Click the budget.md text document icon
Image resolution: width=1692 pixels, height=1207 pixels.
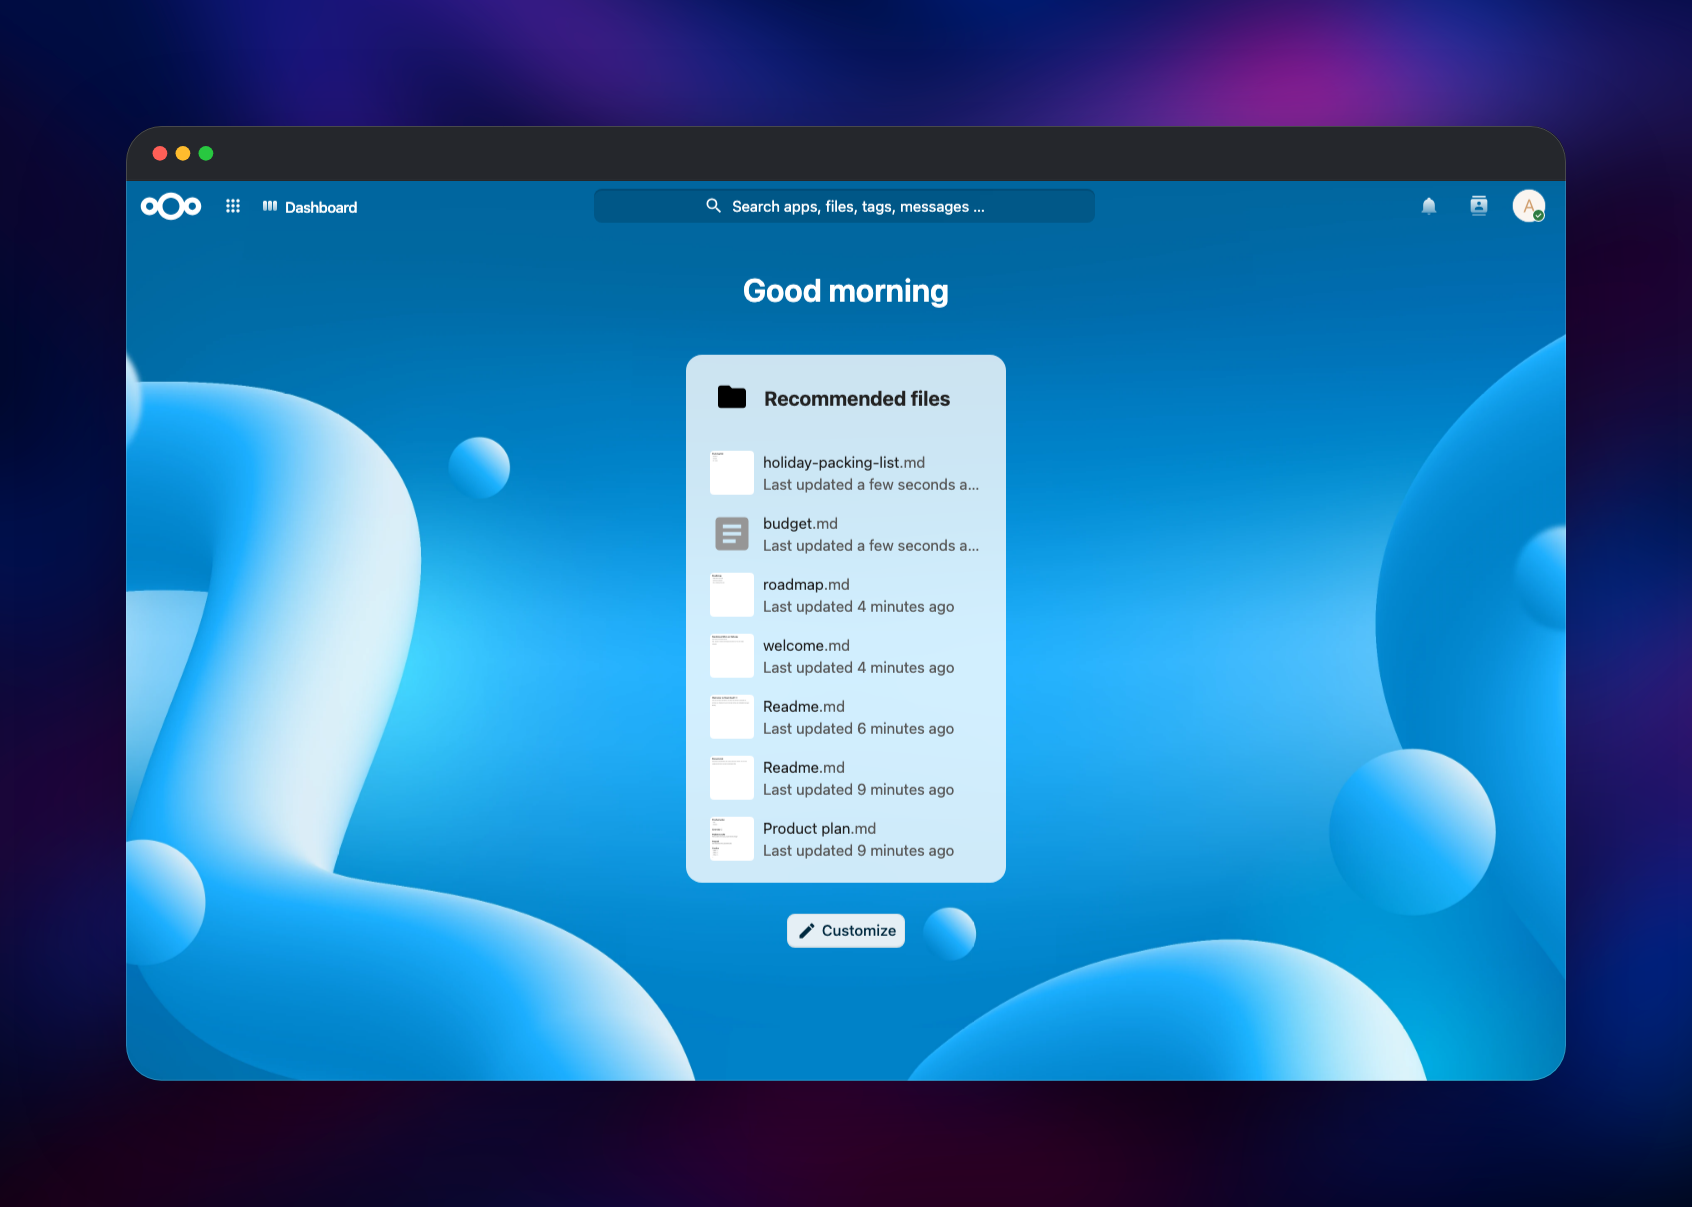pos(732,534)
